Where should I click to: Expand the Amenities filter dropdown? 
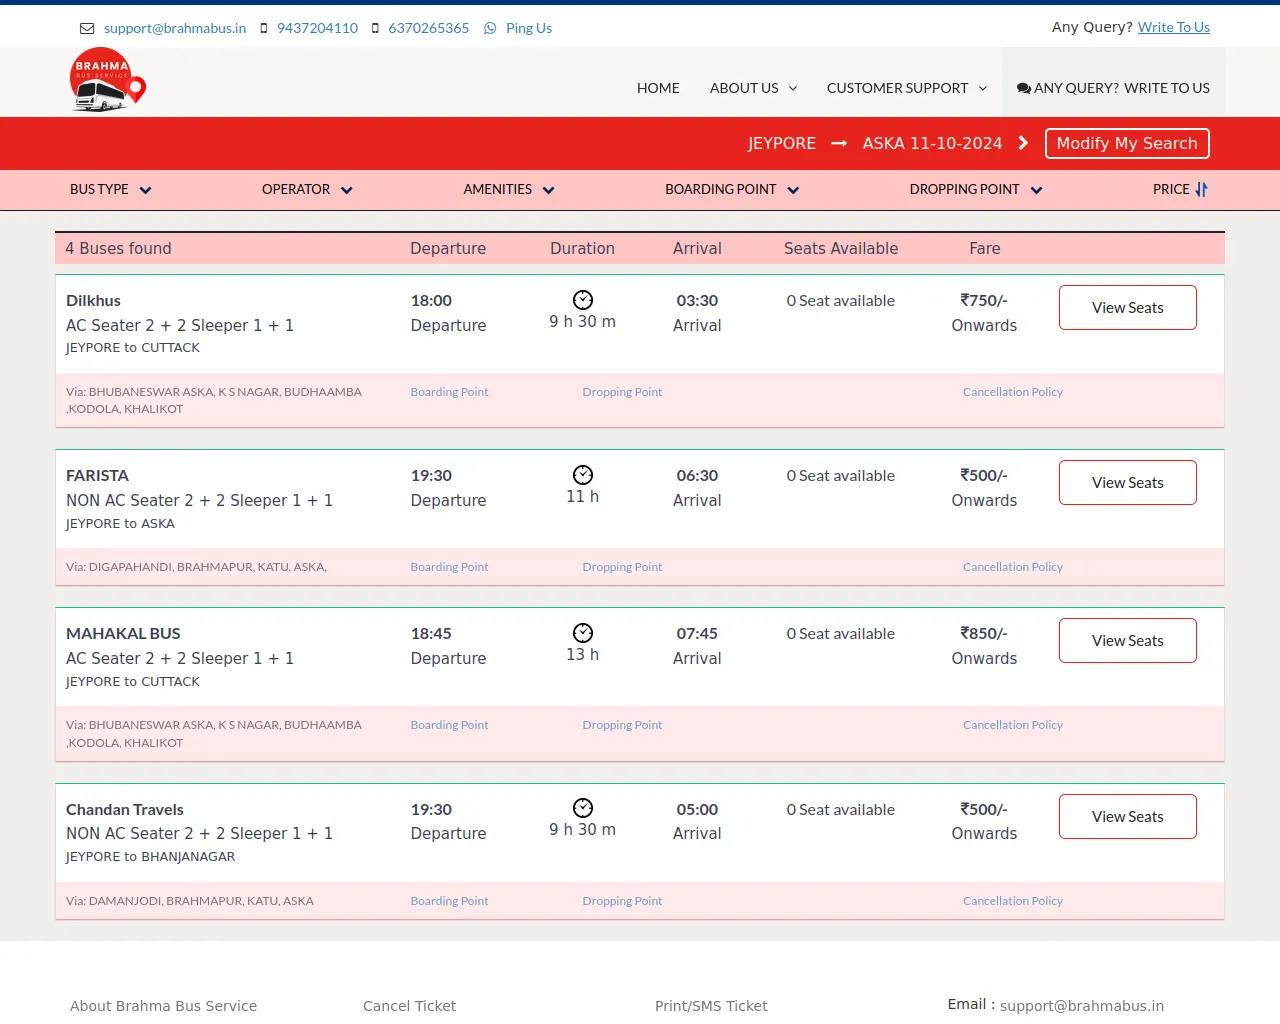click(x=508, y=189)
